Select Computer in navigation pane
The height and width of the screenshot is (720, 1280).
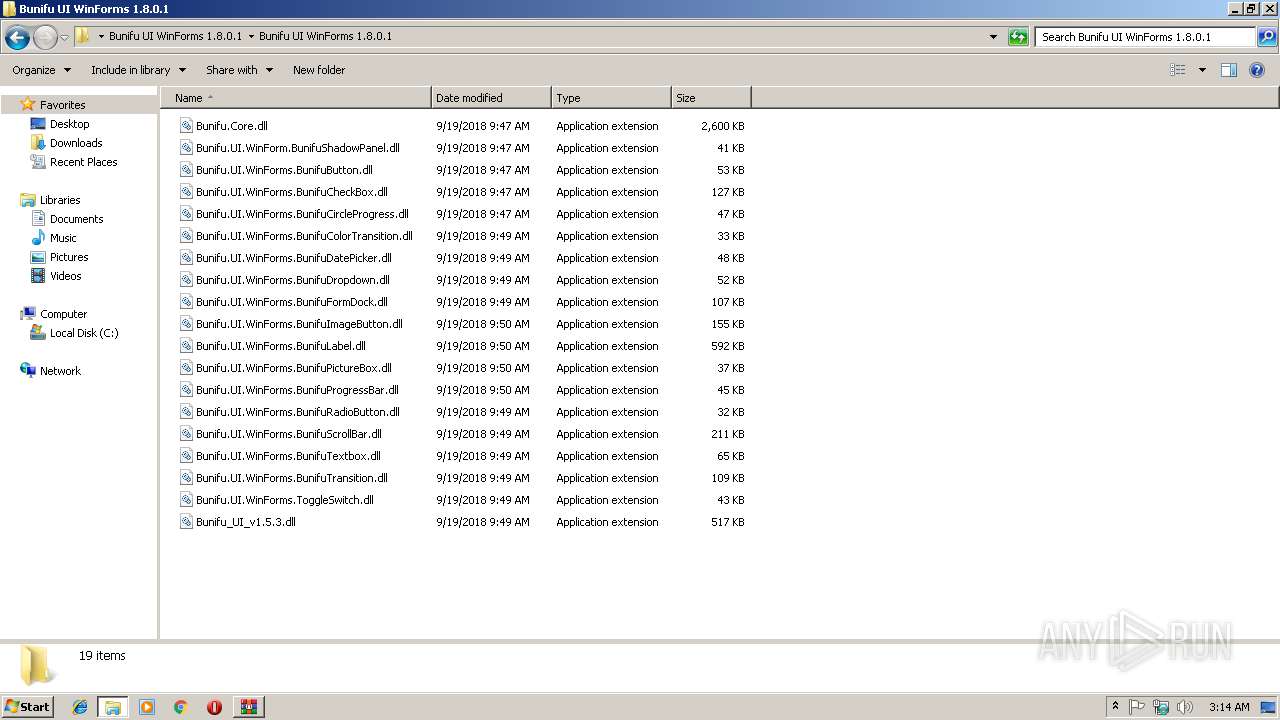(63, 314)
